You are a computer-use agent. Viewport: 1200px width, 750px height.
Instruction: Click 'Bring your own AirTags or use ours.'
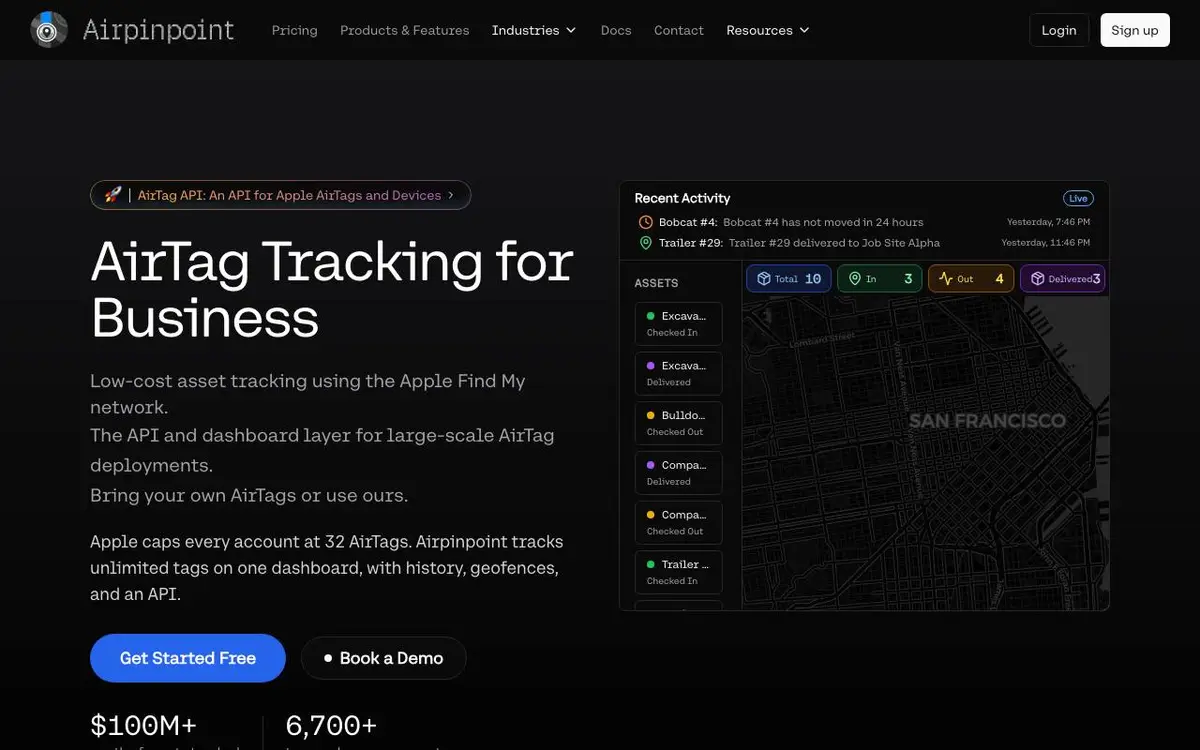tap(249, 495)
